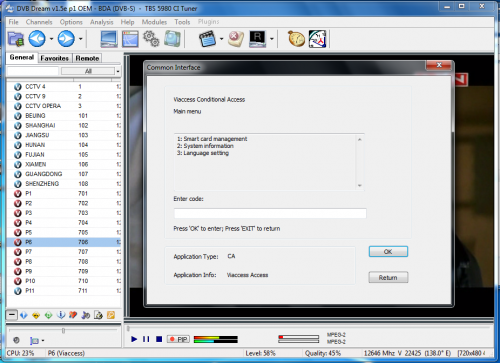500x363 pixels.
Task: Select the CCTV OPERA channel
Action: 64,106
